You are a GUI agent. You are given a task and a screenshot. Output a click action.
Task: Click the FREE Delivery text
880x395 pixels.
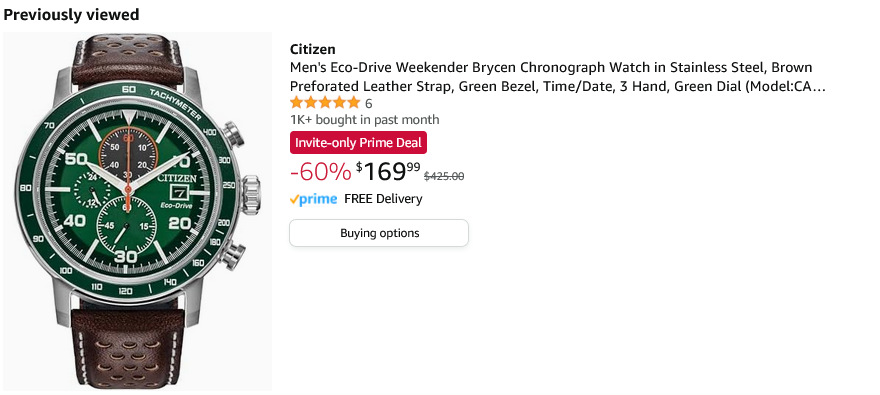(383, 199)
